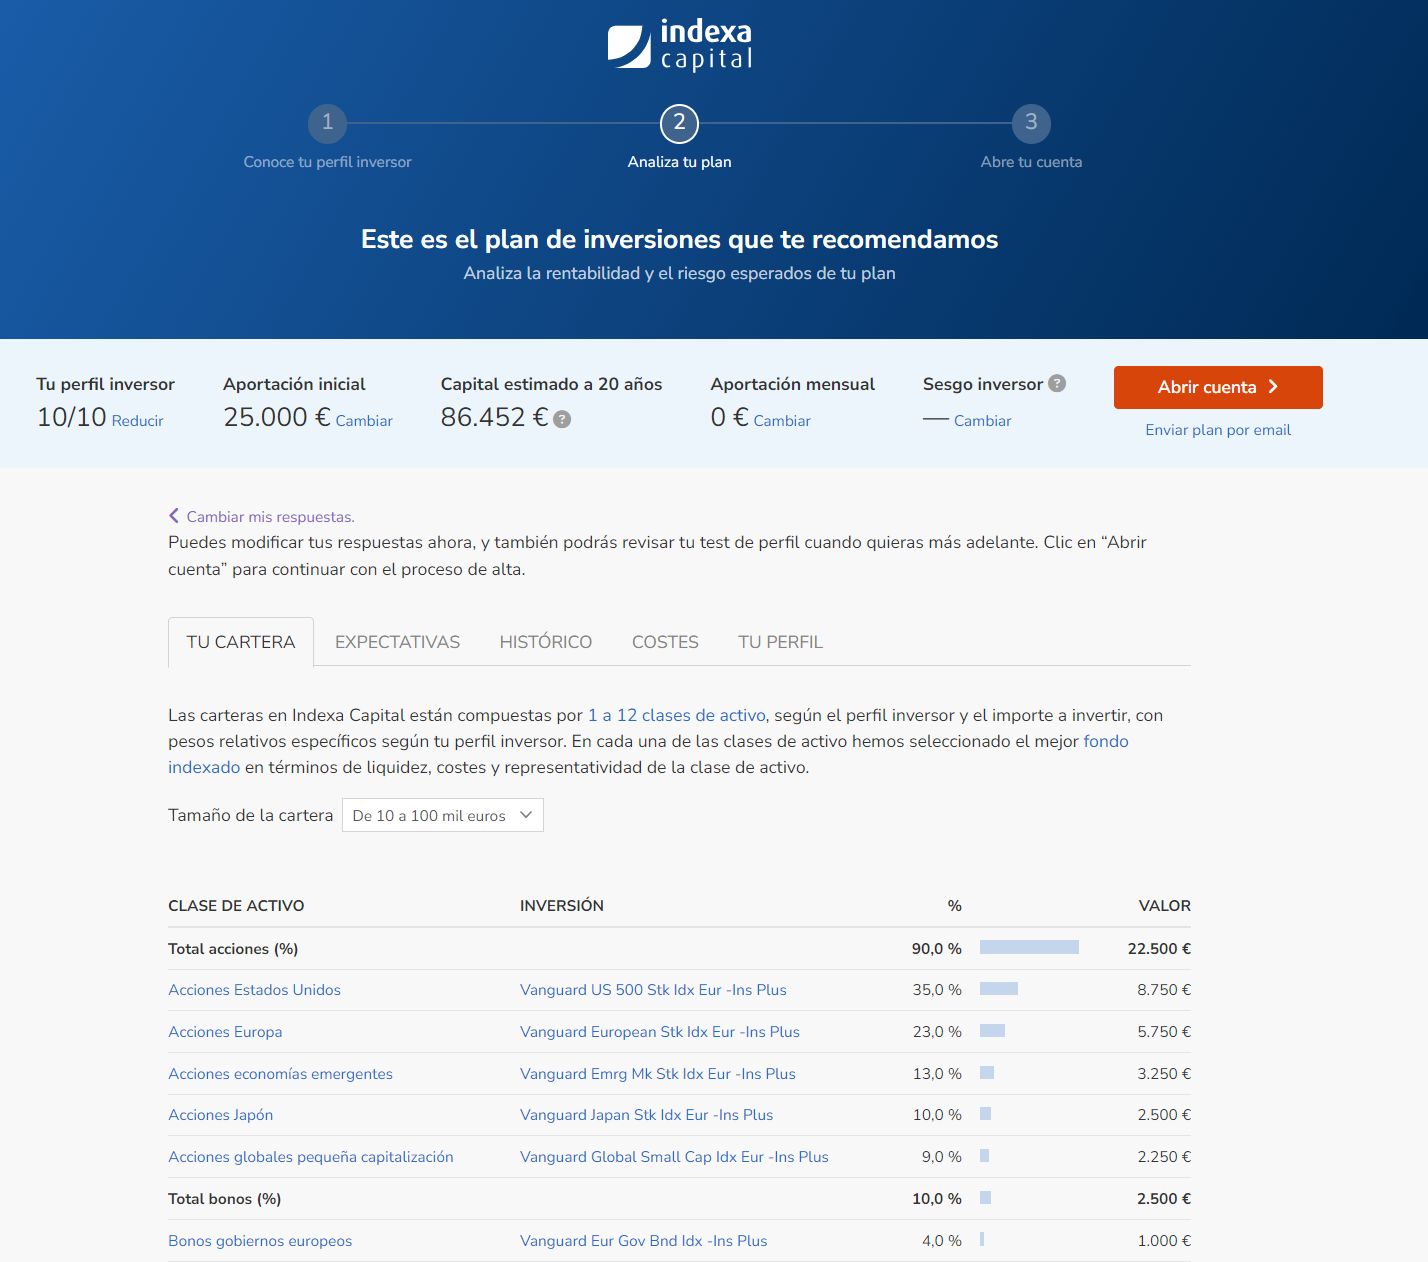
Task: Open Bonos gobiernos europeos link
Action: [260, 1241]
